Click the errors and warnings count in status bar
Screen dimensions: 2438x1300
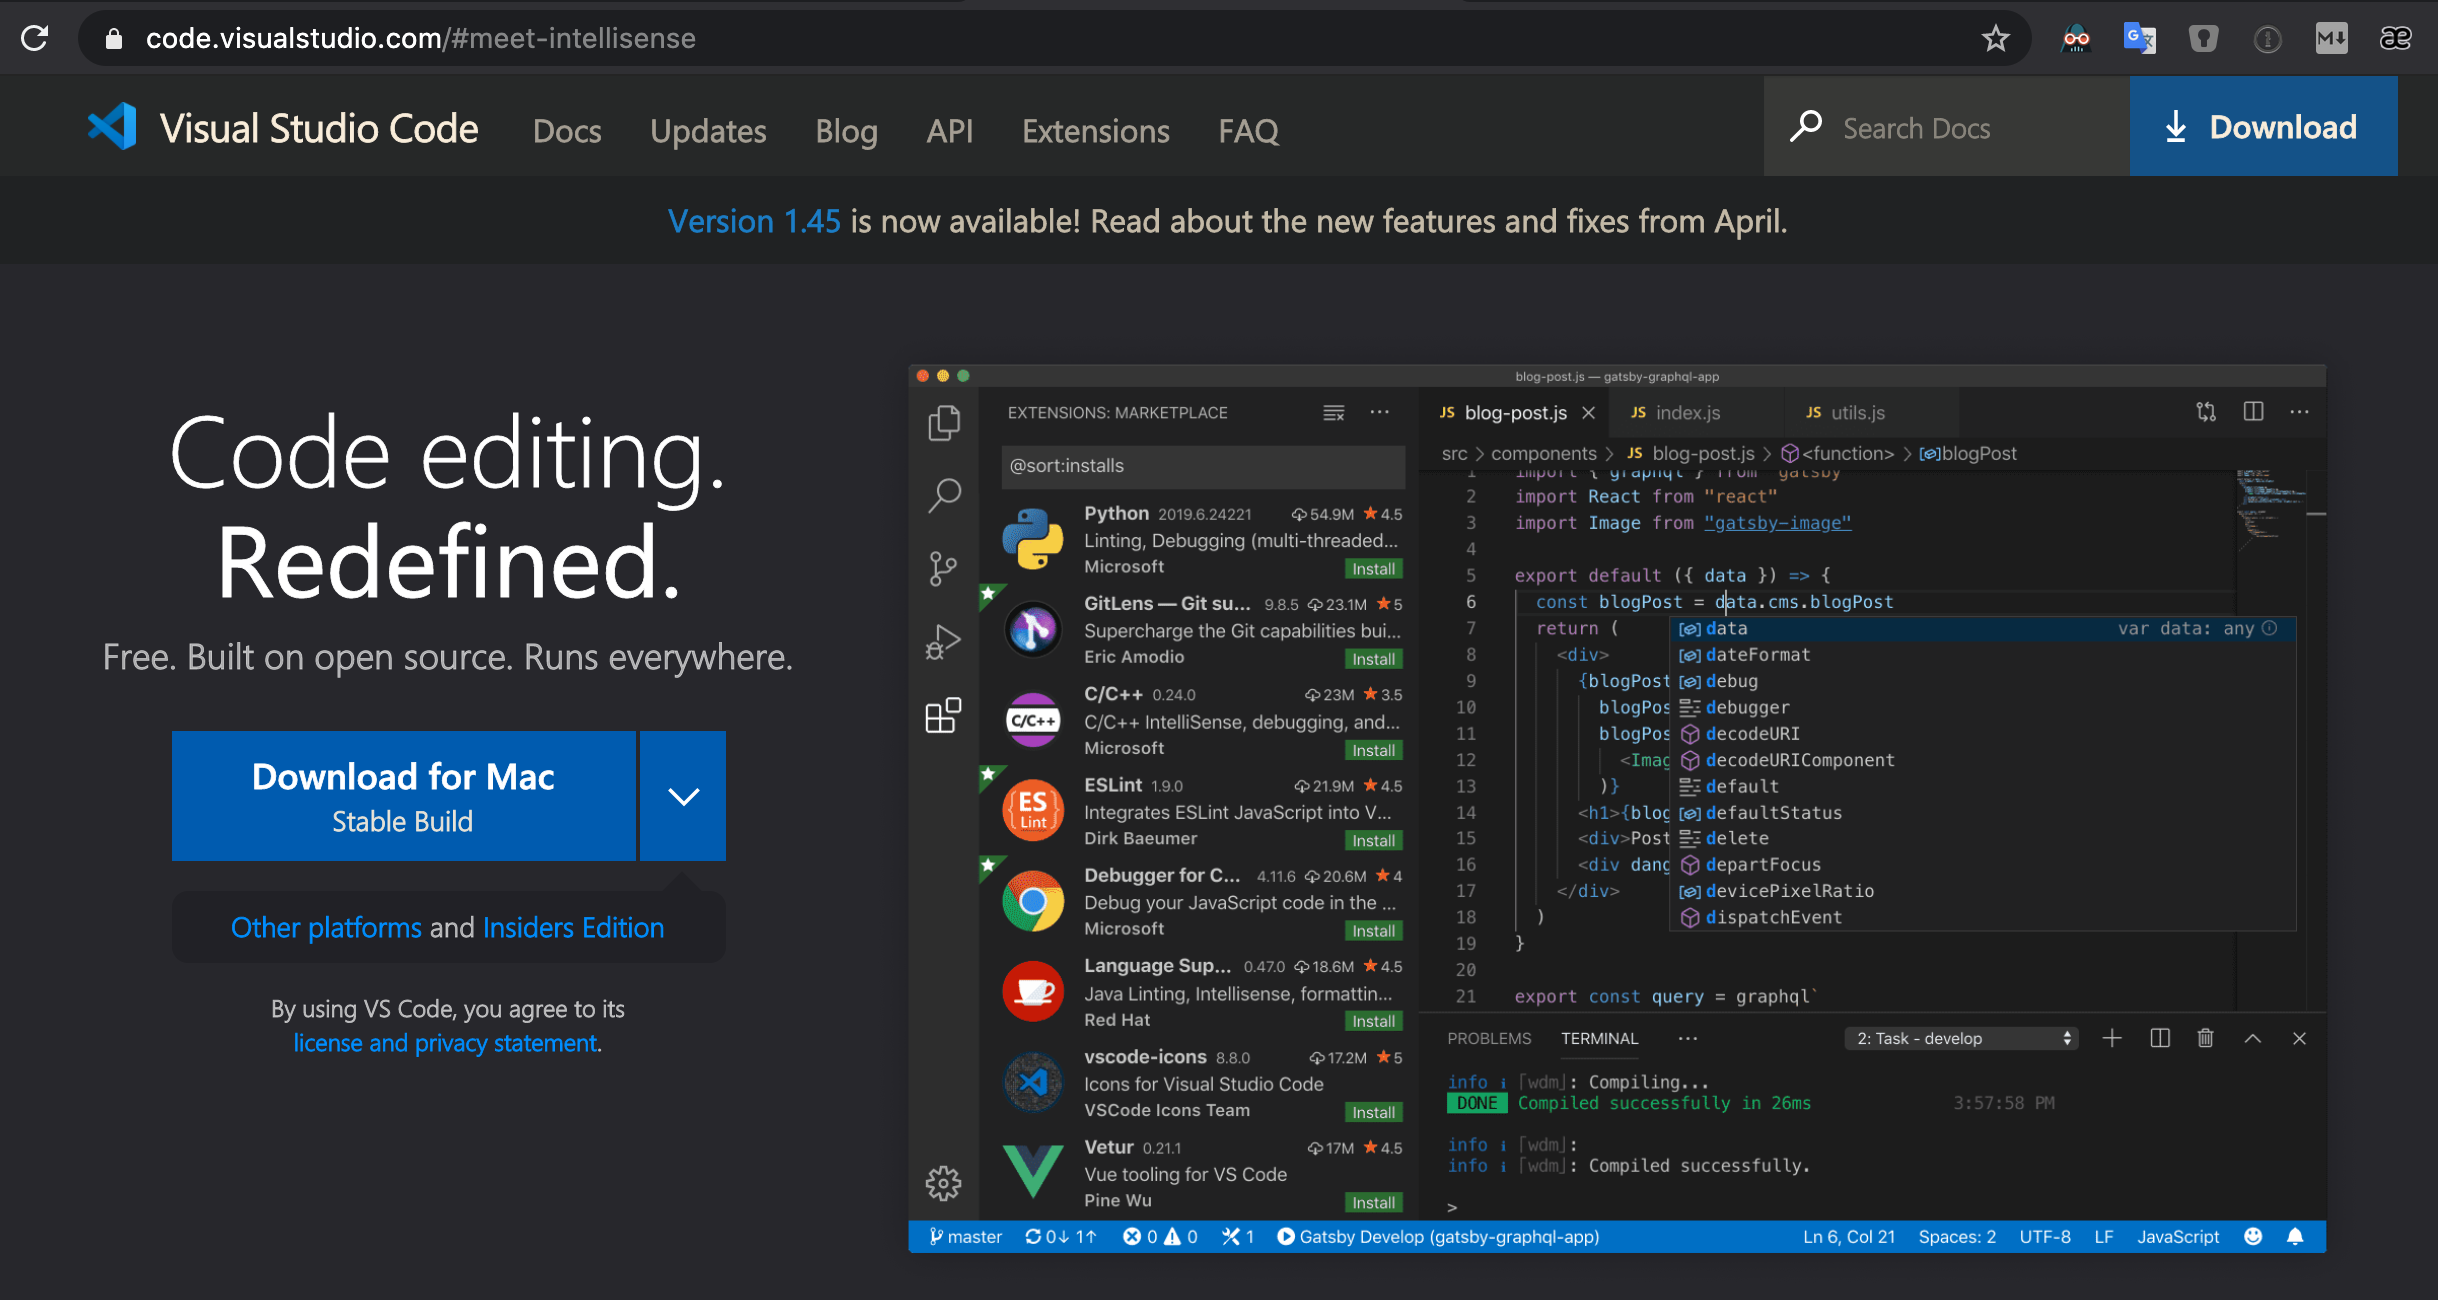[1160, 1237]
